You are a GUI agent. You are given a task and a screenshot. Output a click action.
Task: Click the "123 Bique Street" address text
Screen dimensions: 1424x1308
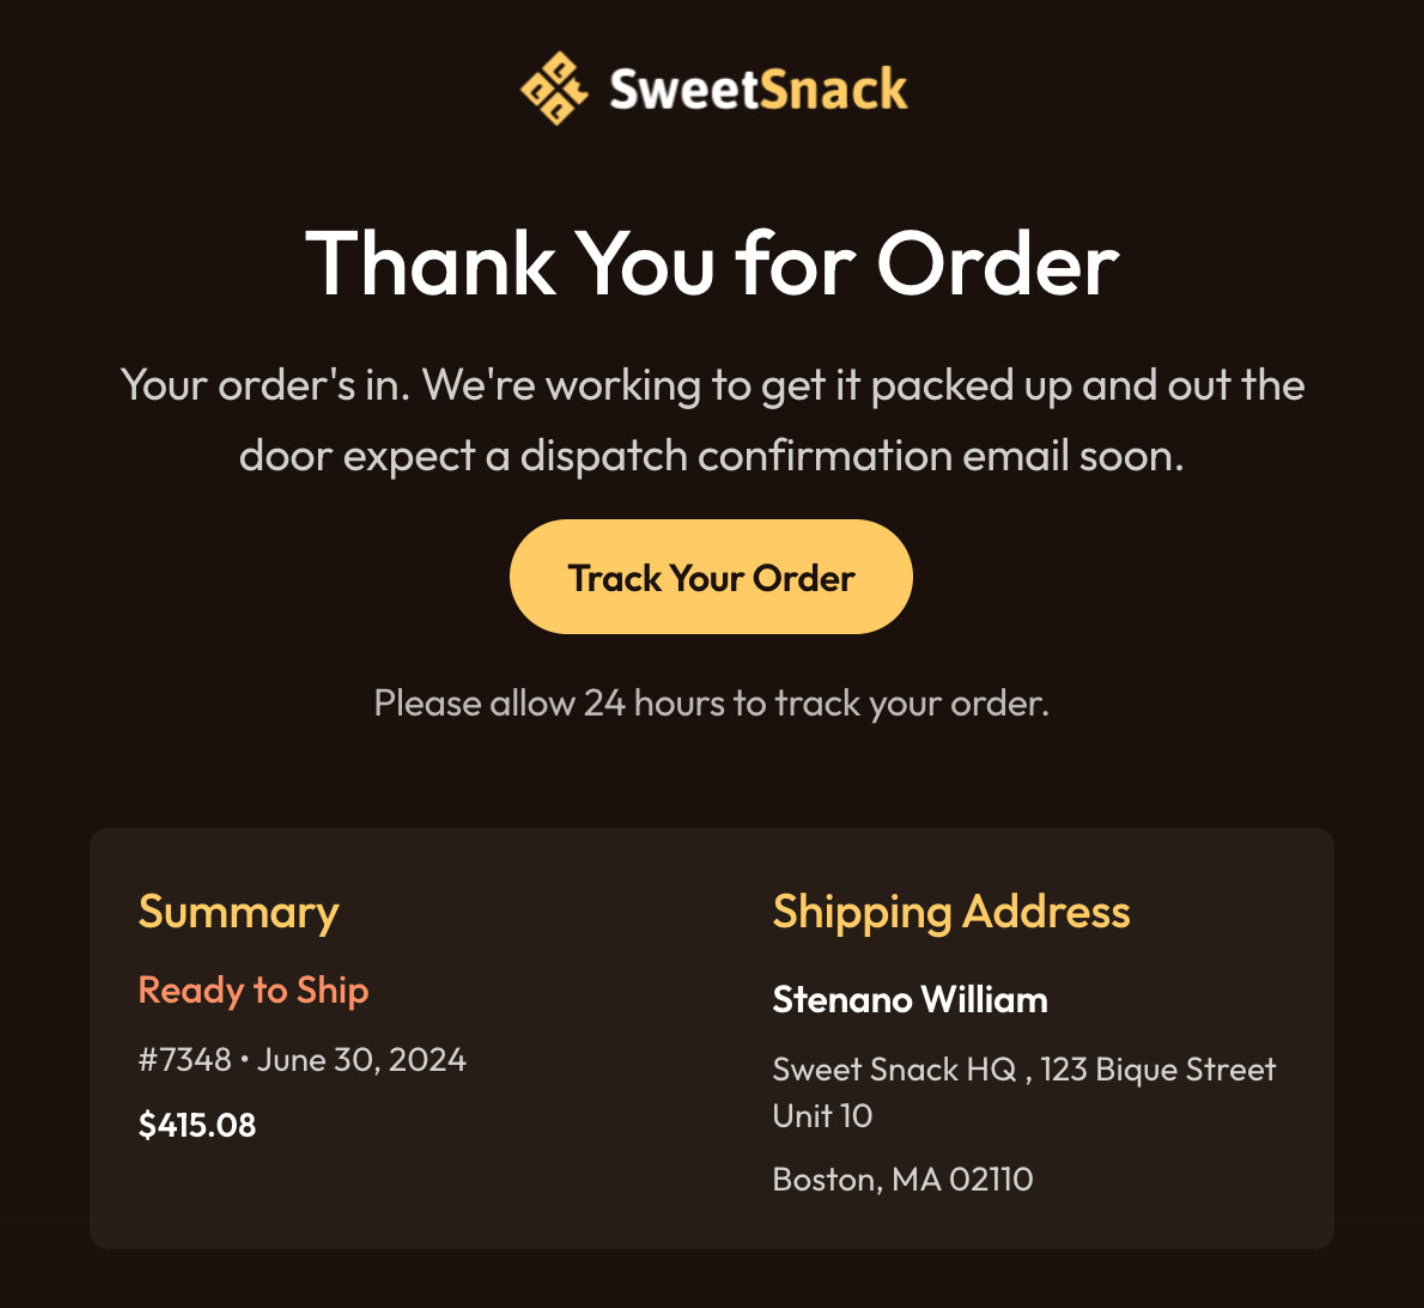coord(1158,1070)
